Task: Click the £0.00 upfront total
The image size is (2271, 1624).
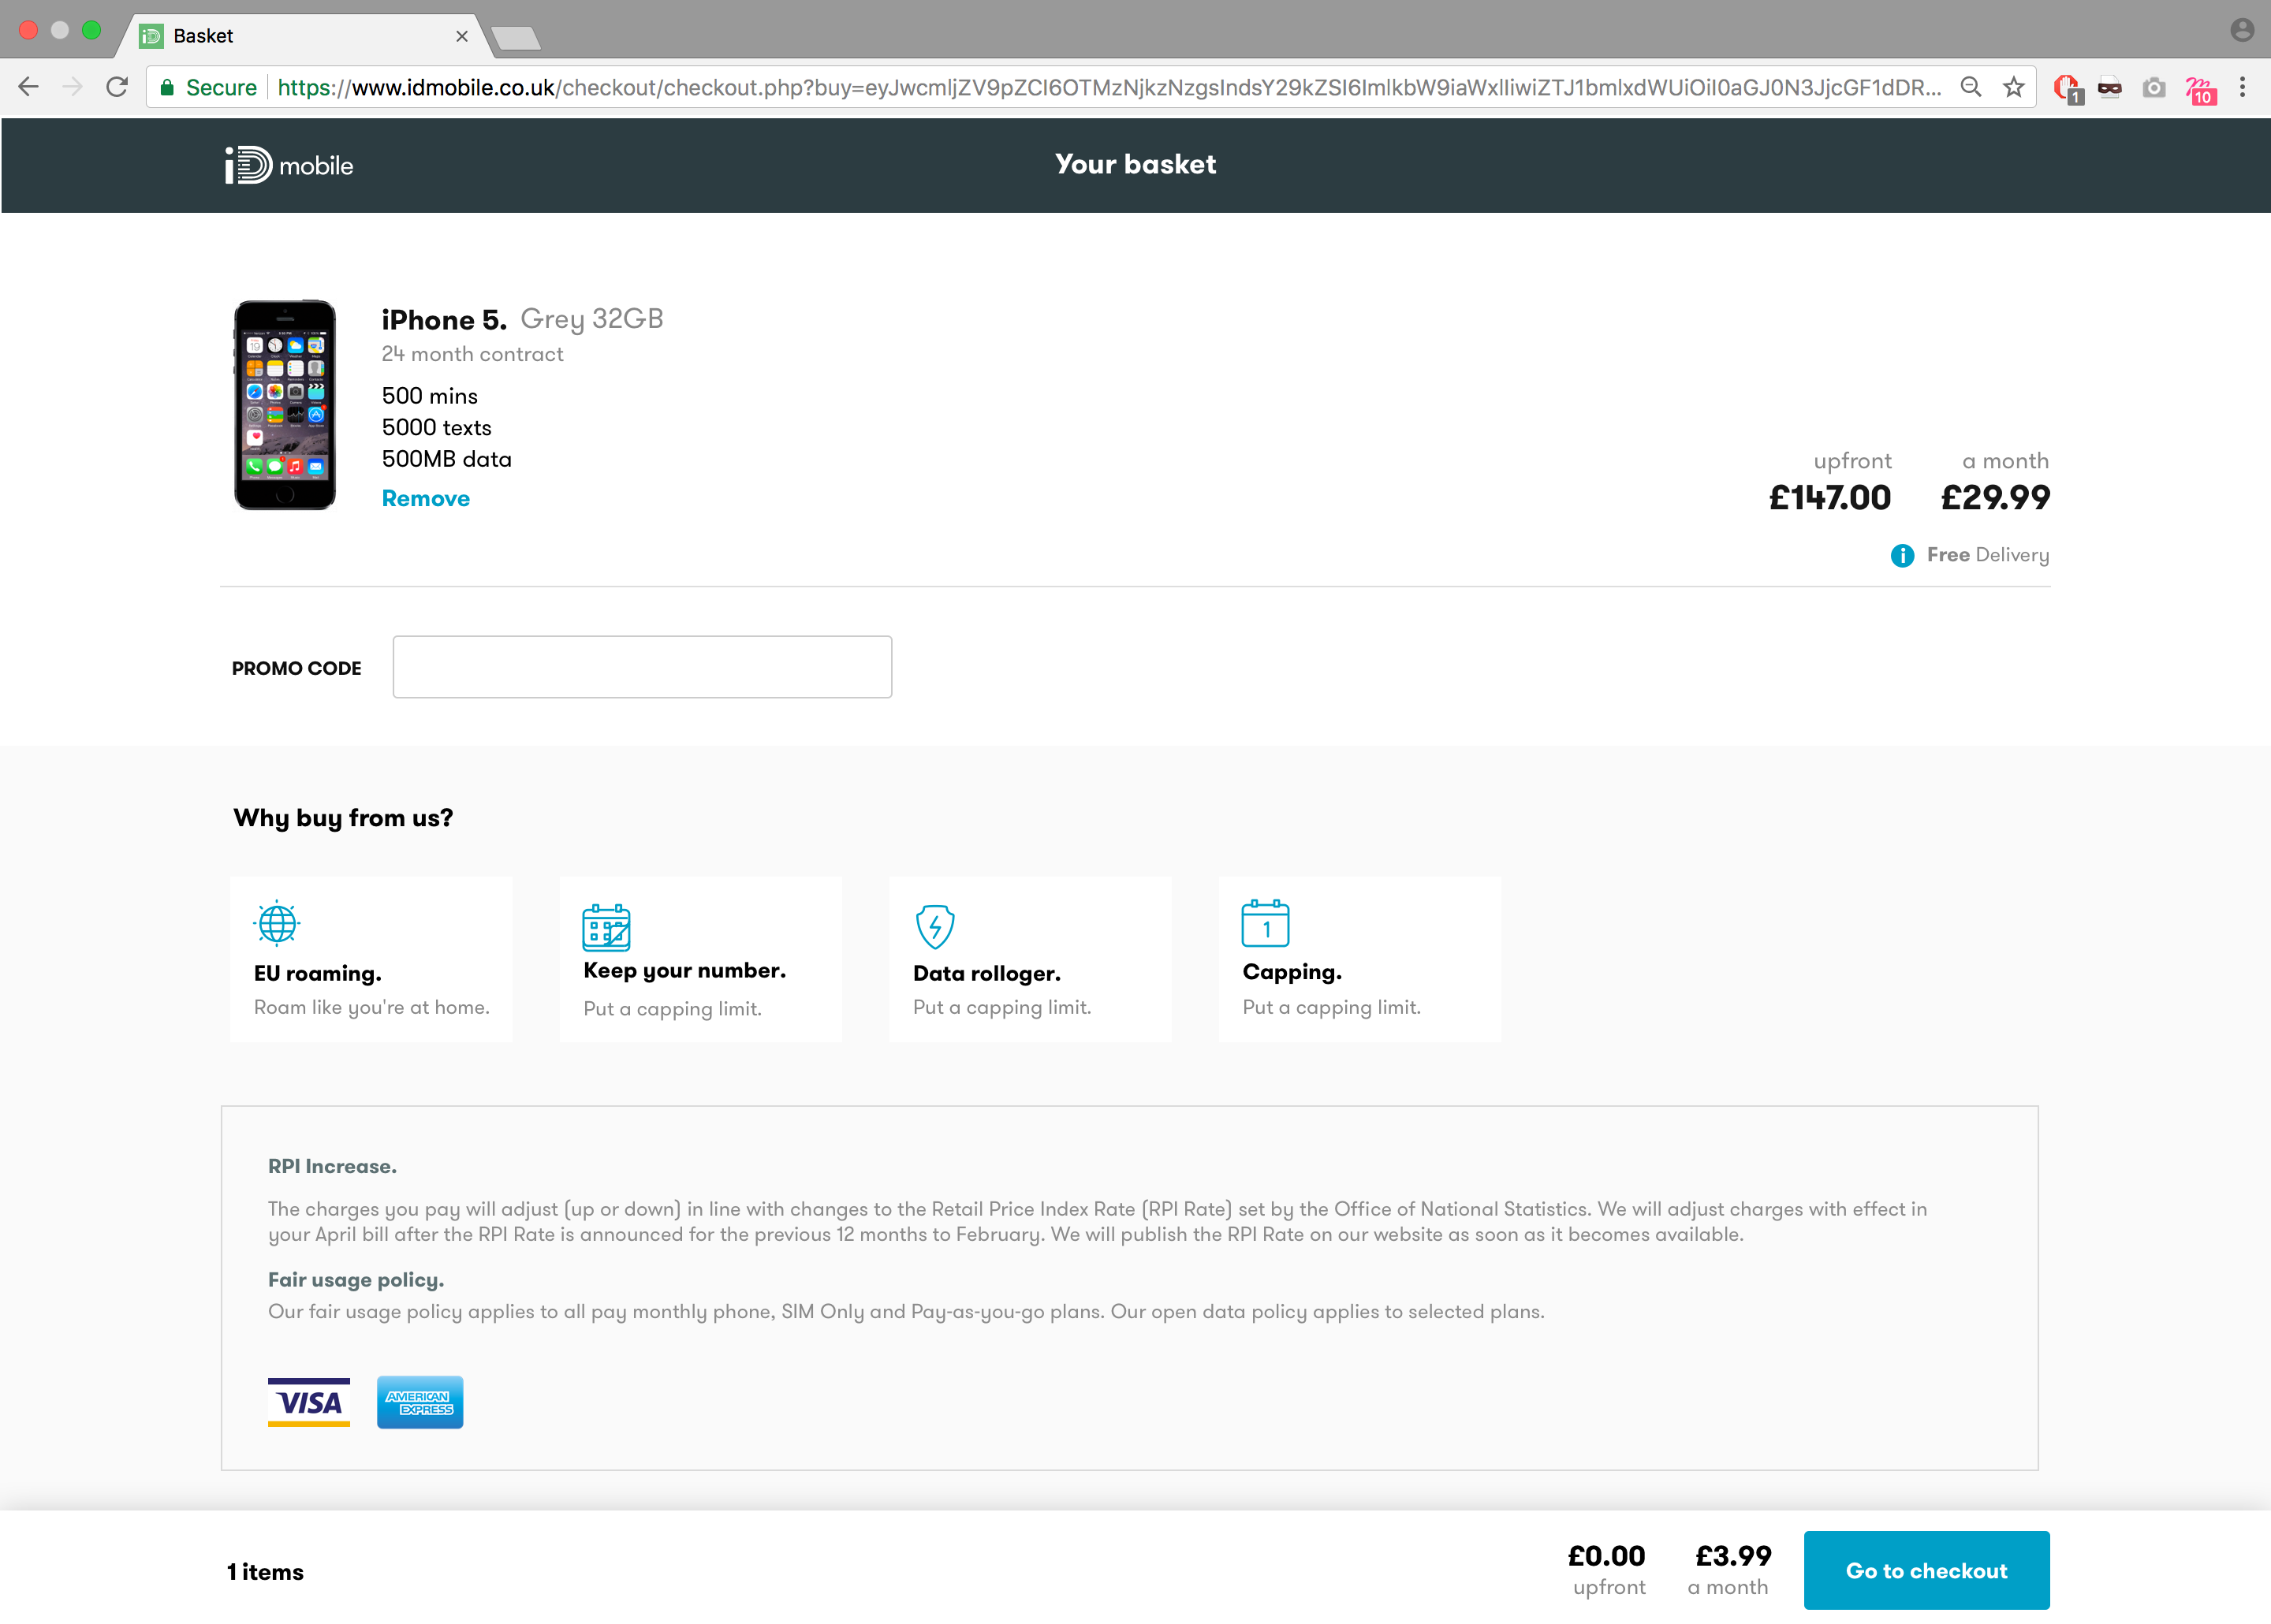Action: [1606, 1556]
